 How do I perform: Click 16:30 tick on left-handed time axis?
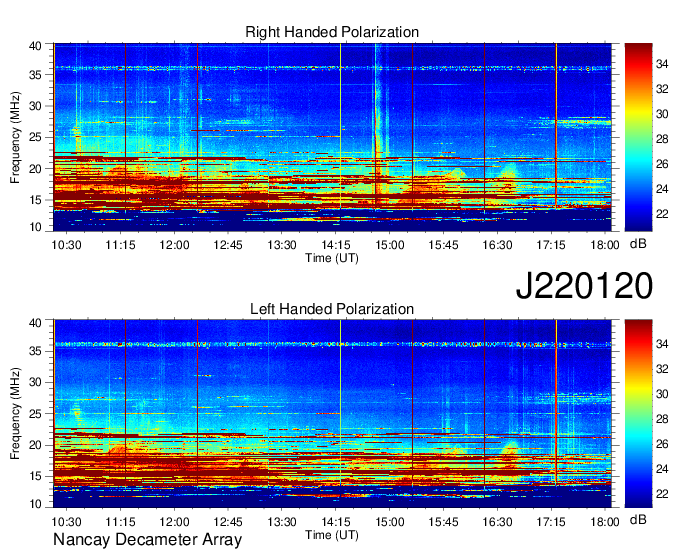tap(497, 522)
